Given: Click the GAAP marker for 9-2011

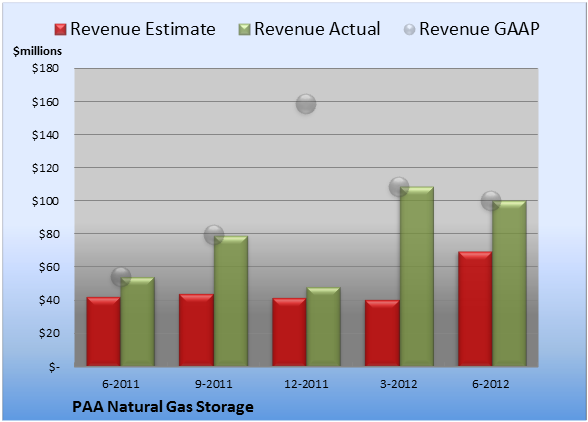Looking at the screenshot, I should (x=214, y=235).
